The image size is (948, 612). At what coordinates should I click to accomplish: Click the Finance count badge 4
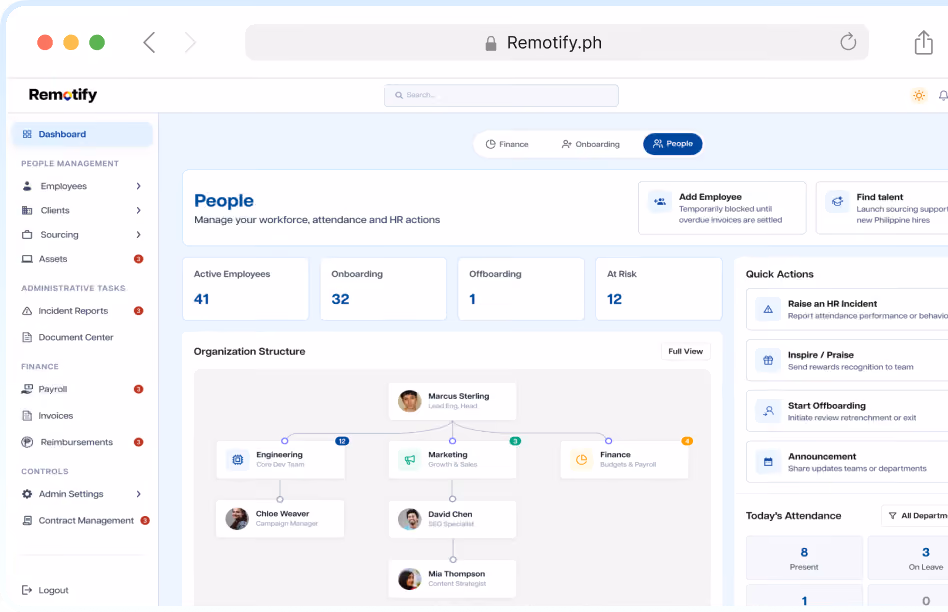pos(687,441)
